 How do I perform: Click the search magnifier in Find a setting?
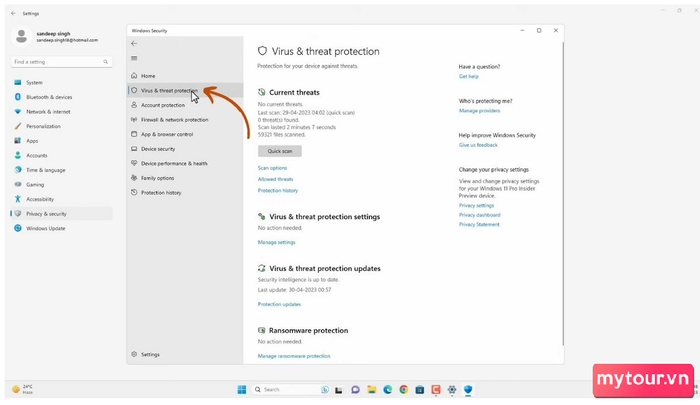(x=105, y=62)
